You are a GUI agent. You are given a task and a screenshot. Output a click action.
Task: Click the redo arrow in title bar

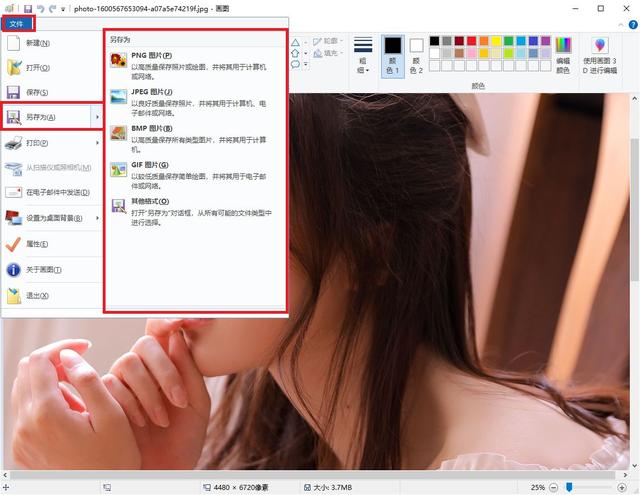(53, 9)
